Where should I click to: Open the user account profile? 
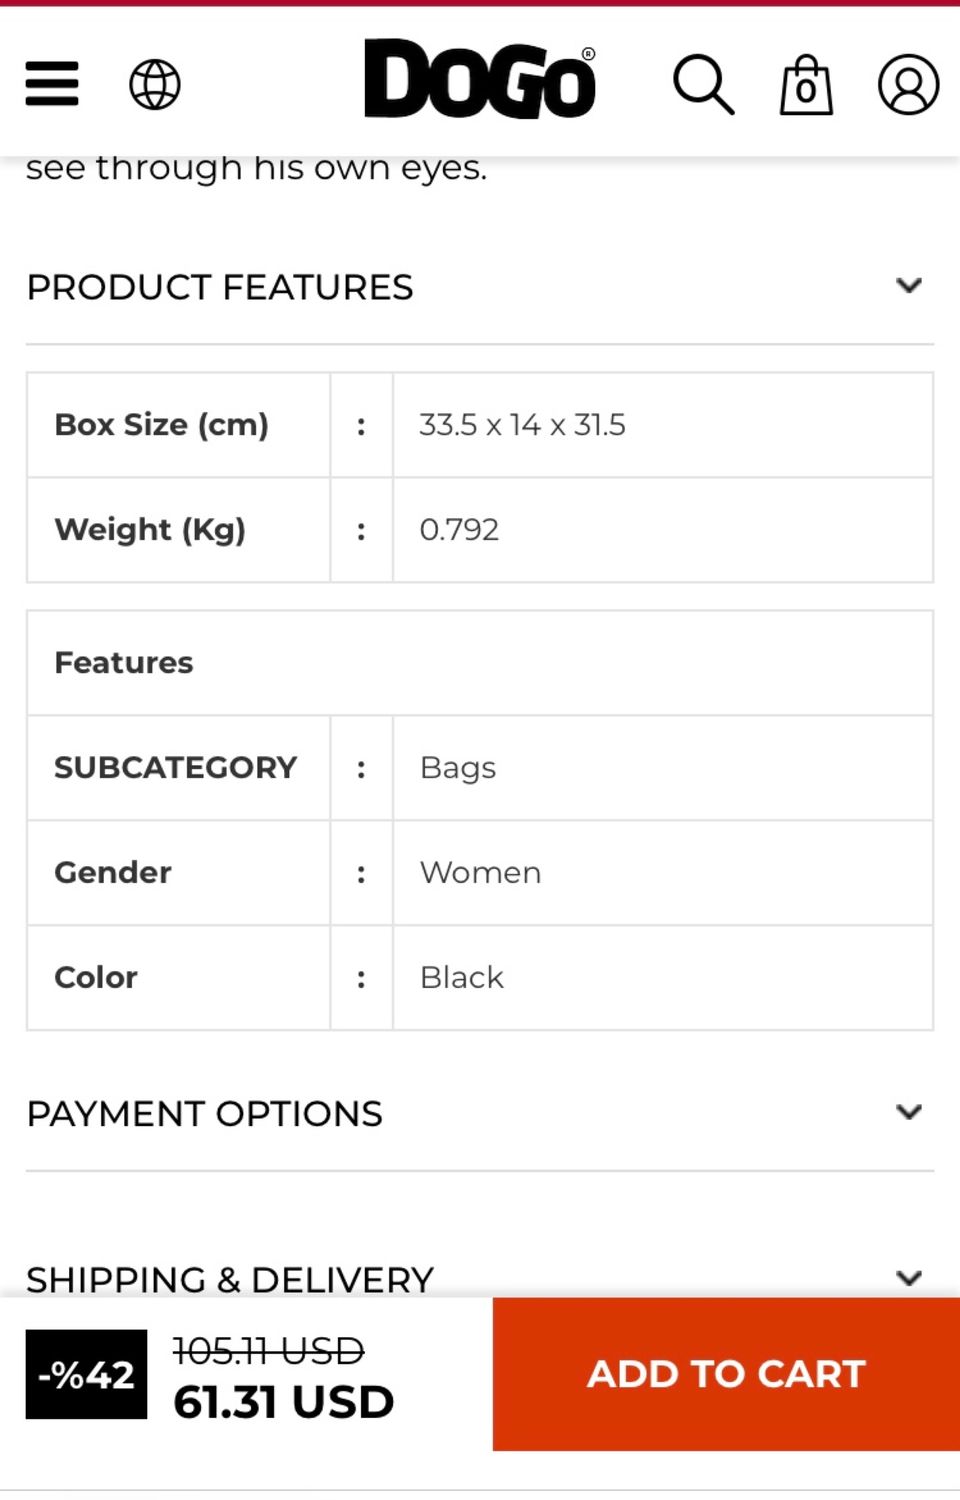pos(908,84)
